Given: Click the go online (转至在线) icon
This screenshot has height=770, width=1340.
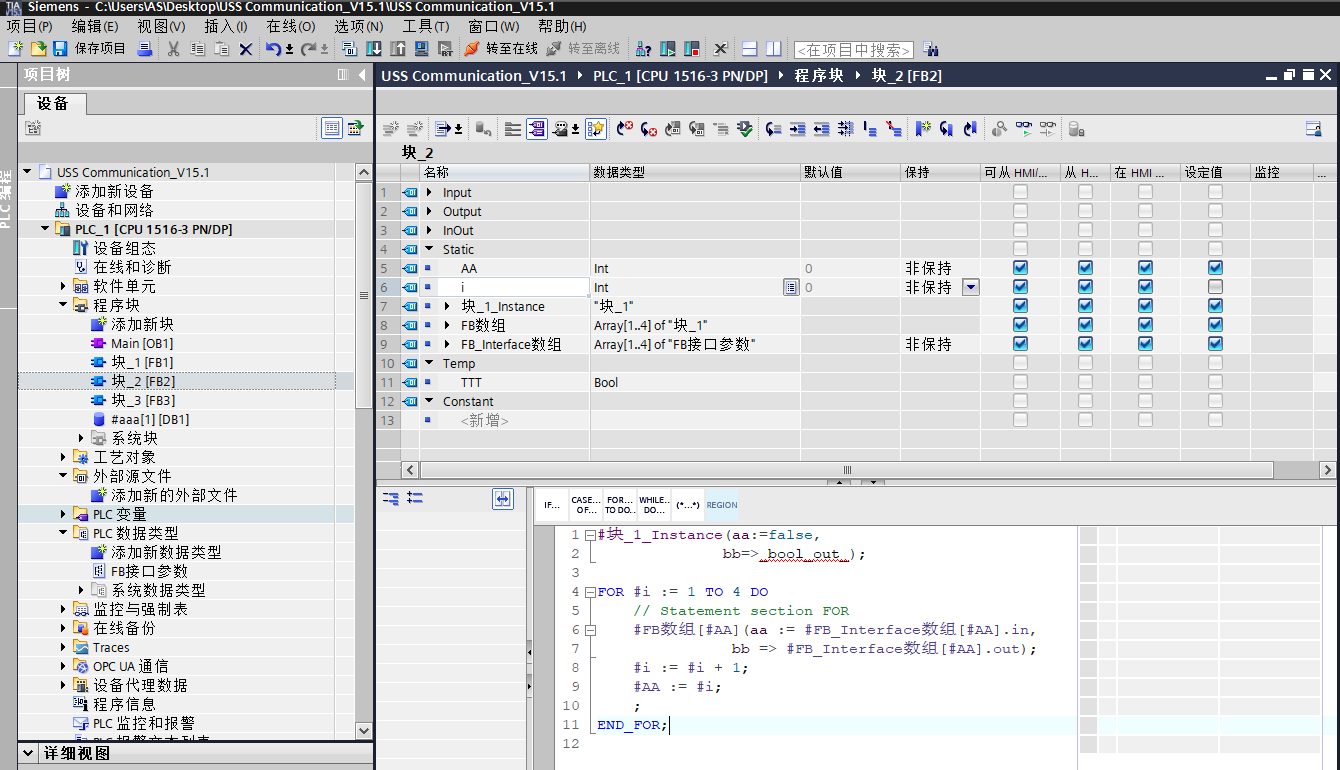Looking at the screenshot, I should (472, 49).
